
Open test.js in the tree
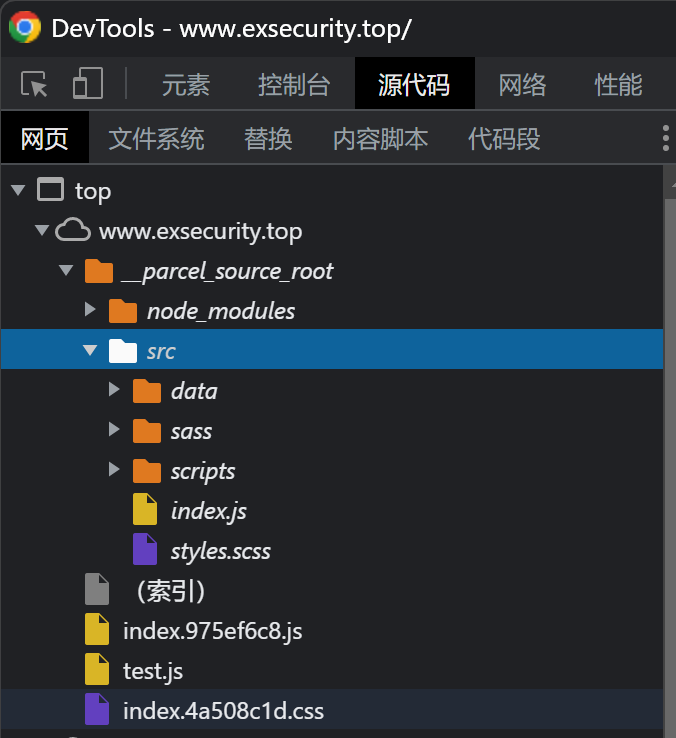[153, 671]
